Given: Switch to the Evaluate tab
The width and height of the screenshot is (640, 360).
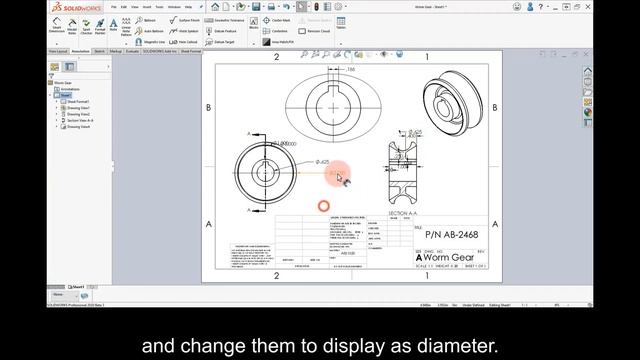Looking at the screenshot, I should pos(132,51).
